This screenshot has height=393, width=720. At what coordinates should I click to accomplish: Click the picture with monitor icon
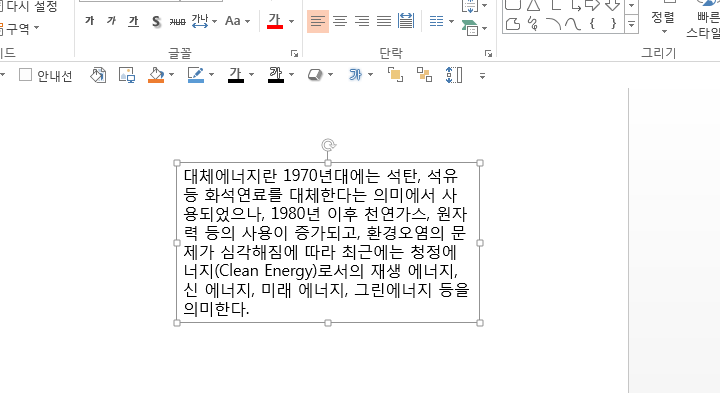(x=127, y=75)
